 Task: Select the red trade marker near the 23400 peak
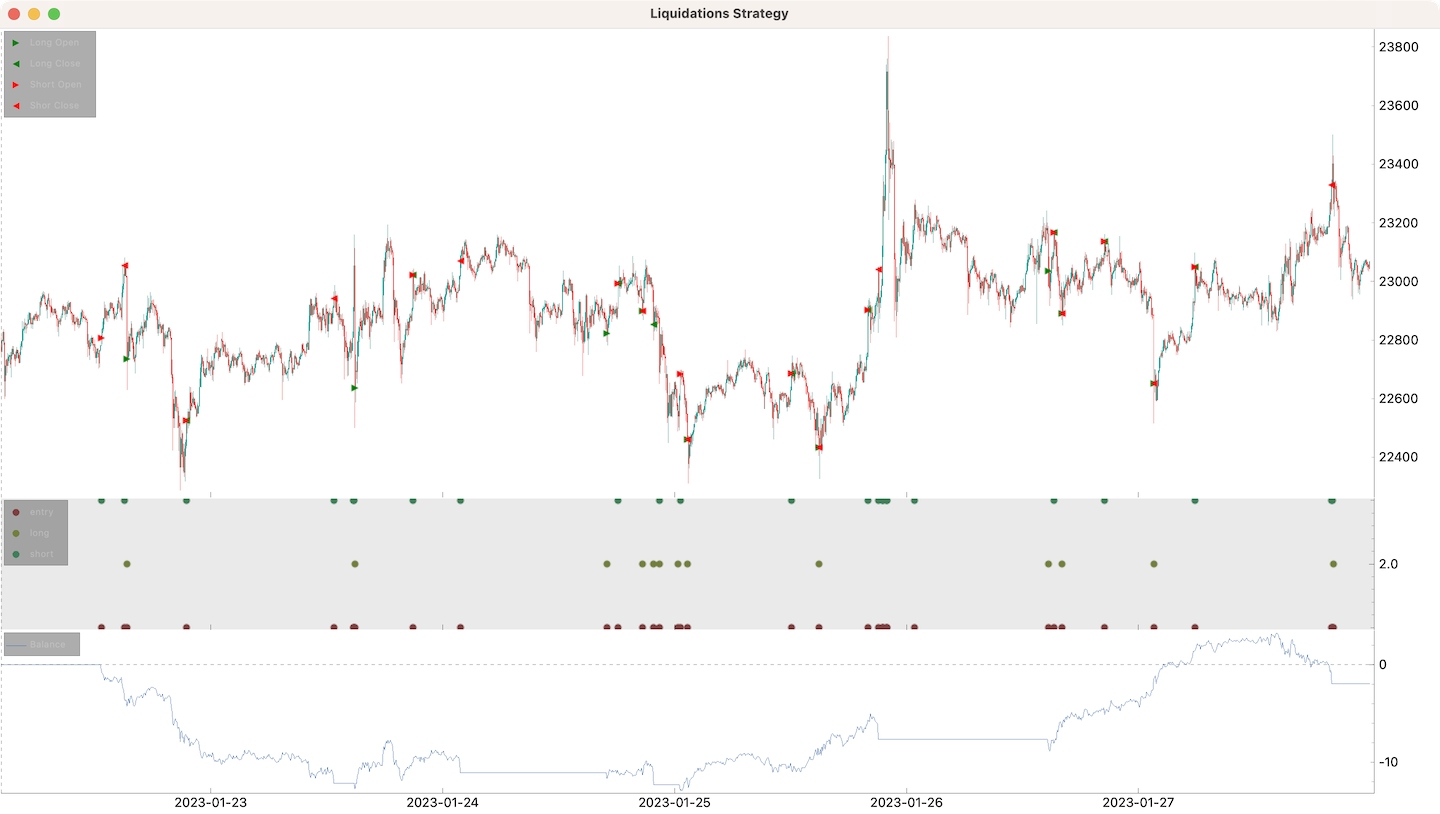(x=1332, y=185)
